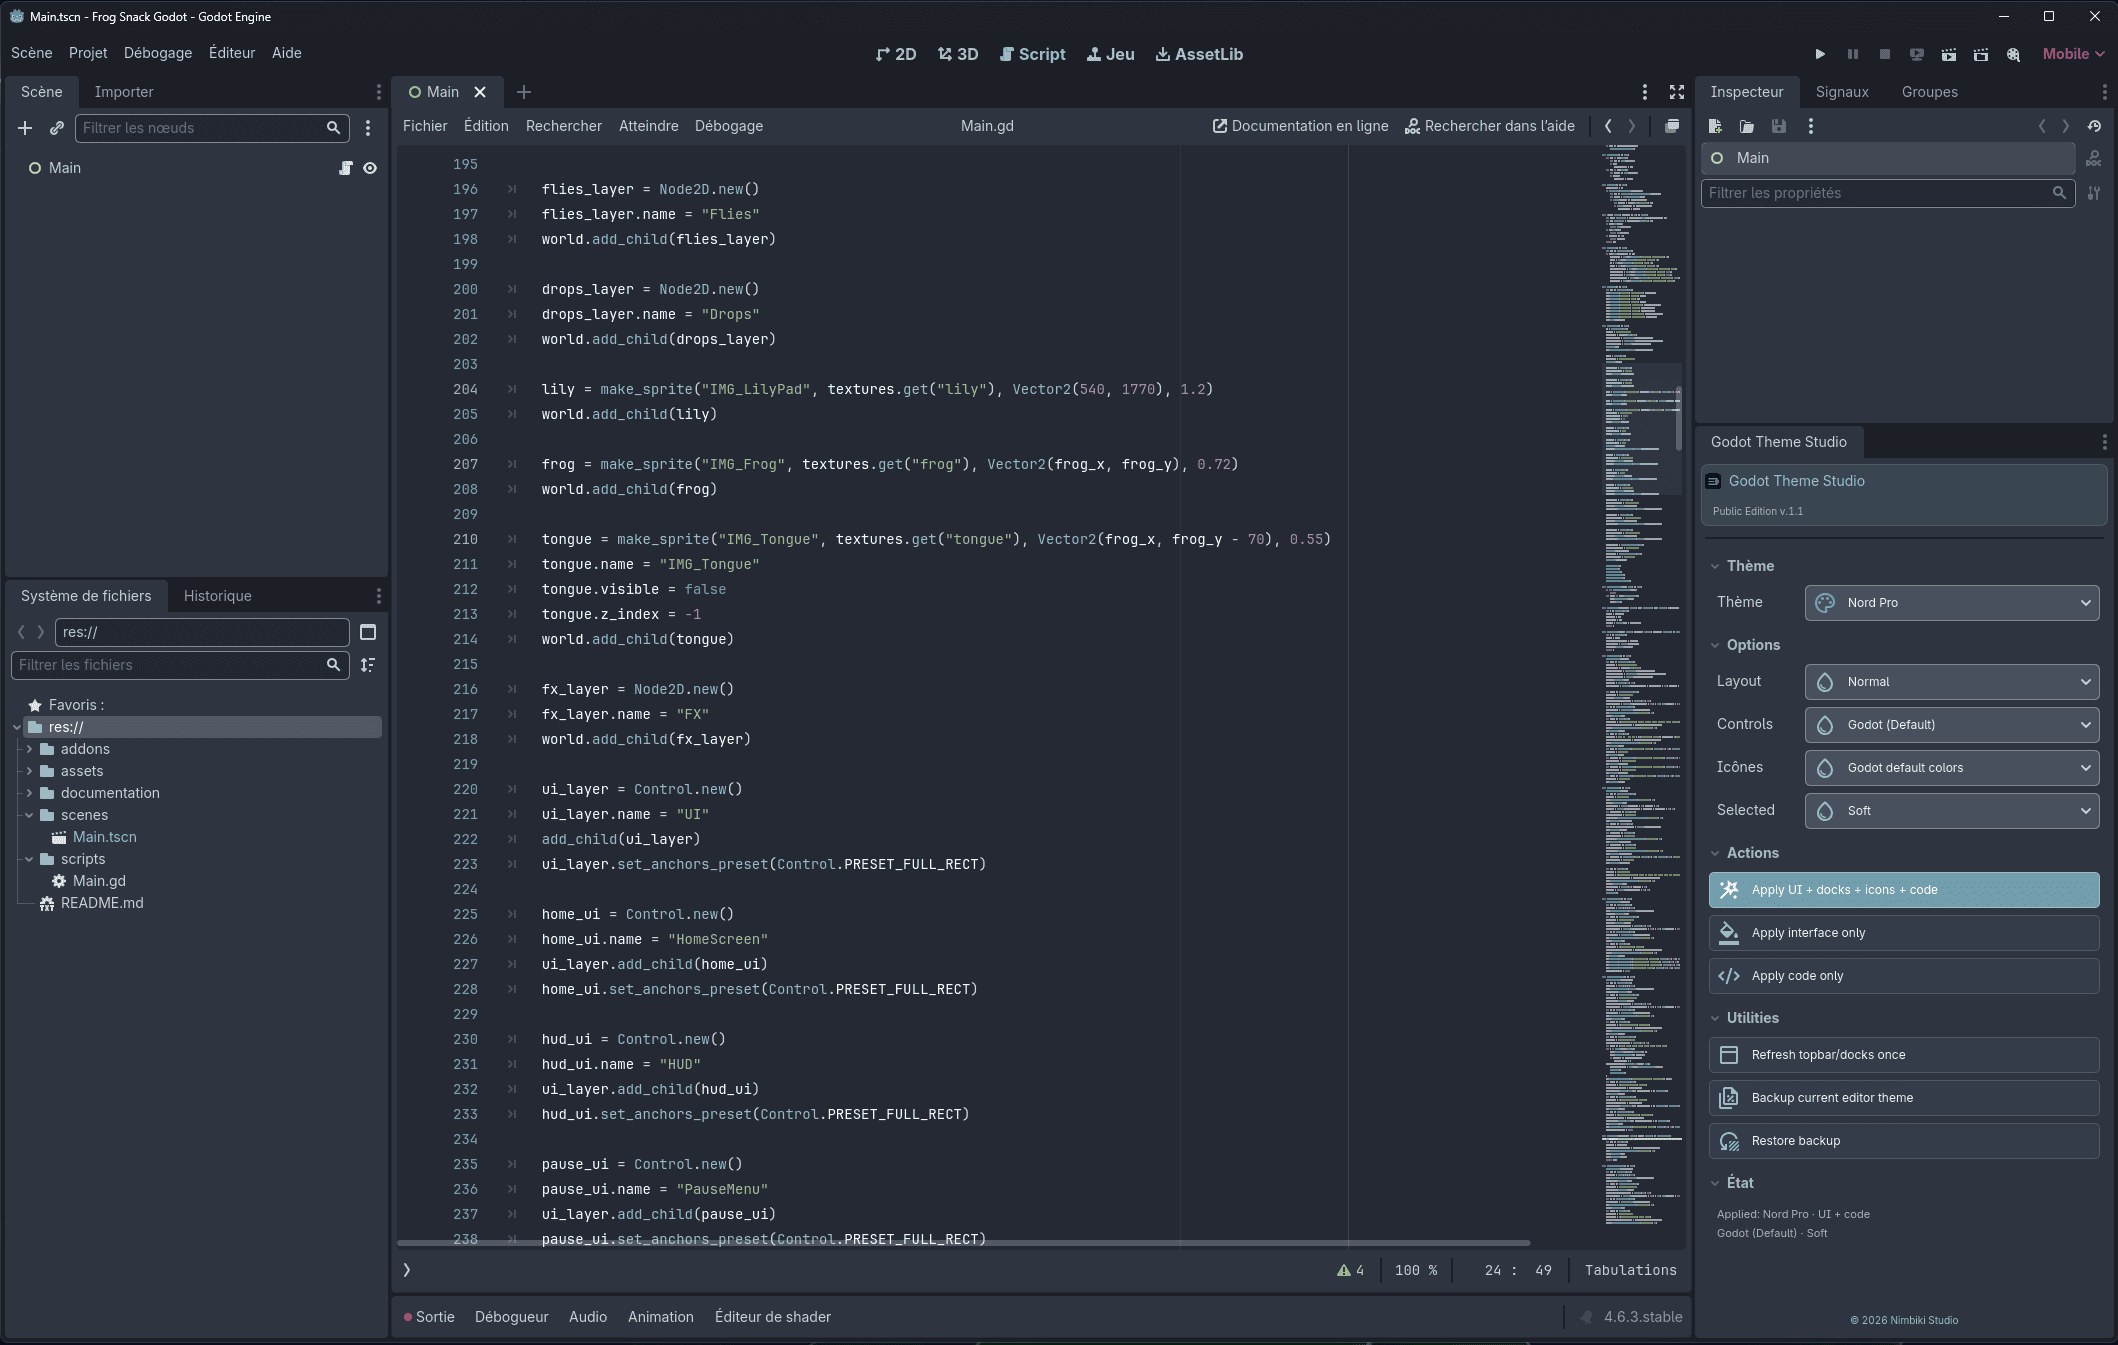Open the script attached to the Main node
2118x1345 pixels.
pos(345,168)
